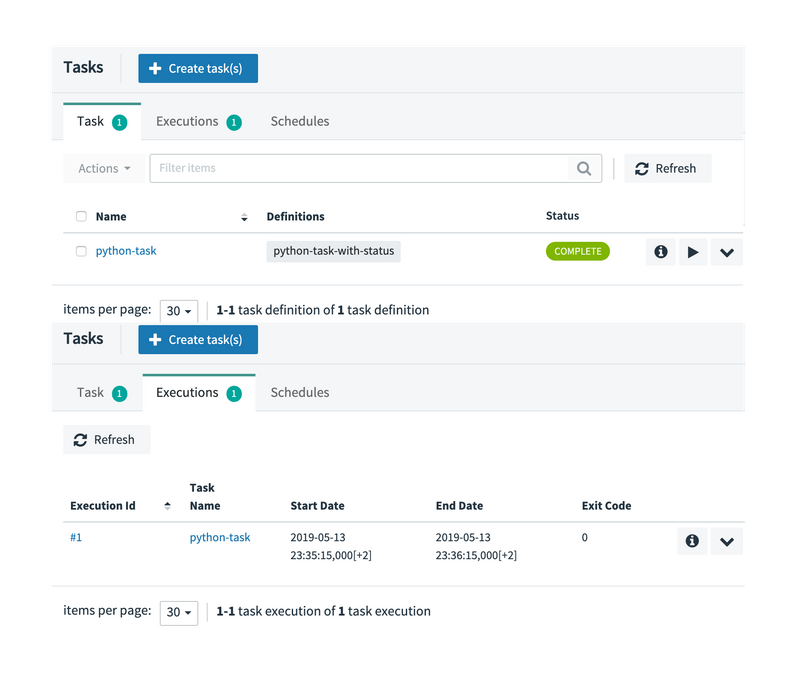Viewport: 800px width, 685px height.
Task: Switch to the Schedules tab
Action: (299, 121)
